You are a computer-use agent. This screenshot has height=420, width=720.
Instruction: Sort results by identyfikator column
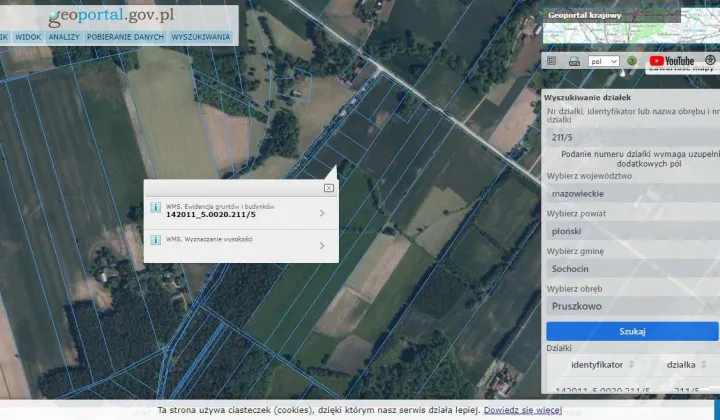click(x=602, y=365)
